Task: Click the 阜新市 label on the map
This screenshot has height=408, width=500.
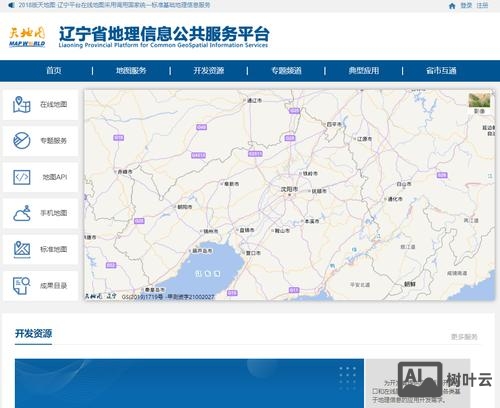Action: coord(232,184)
